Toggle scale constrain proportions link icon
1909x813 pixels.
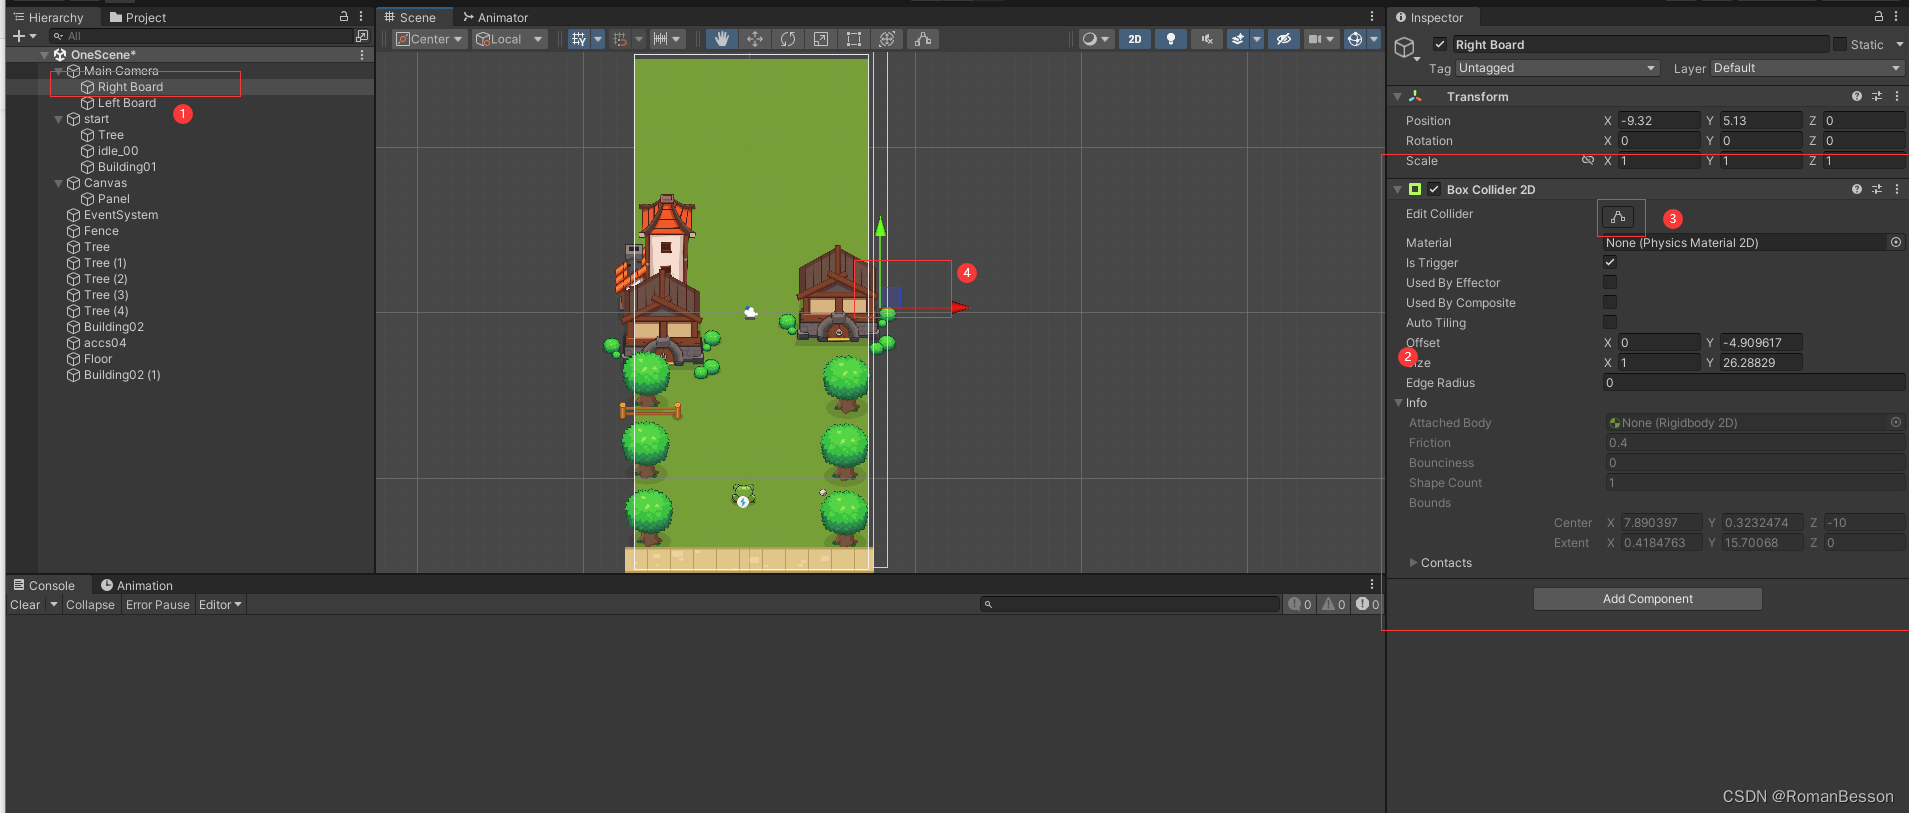1587,160
